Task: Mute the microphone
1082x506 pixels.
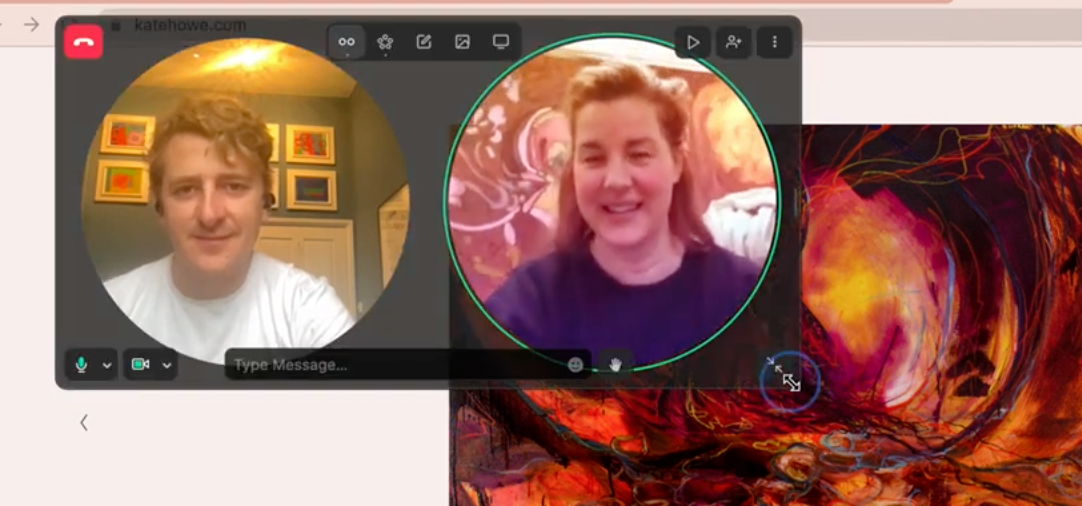Action: click(82, 365)
